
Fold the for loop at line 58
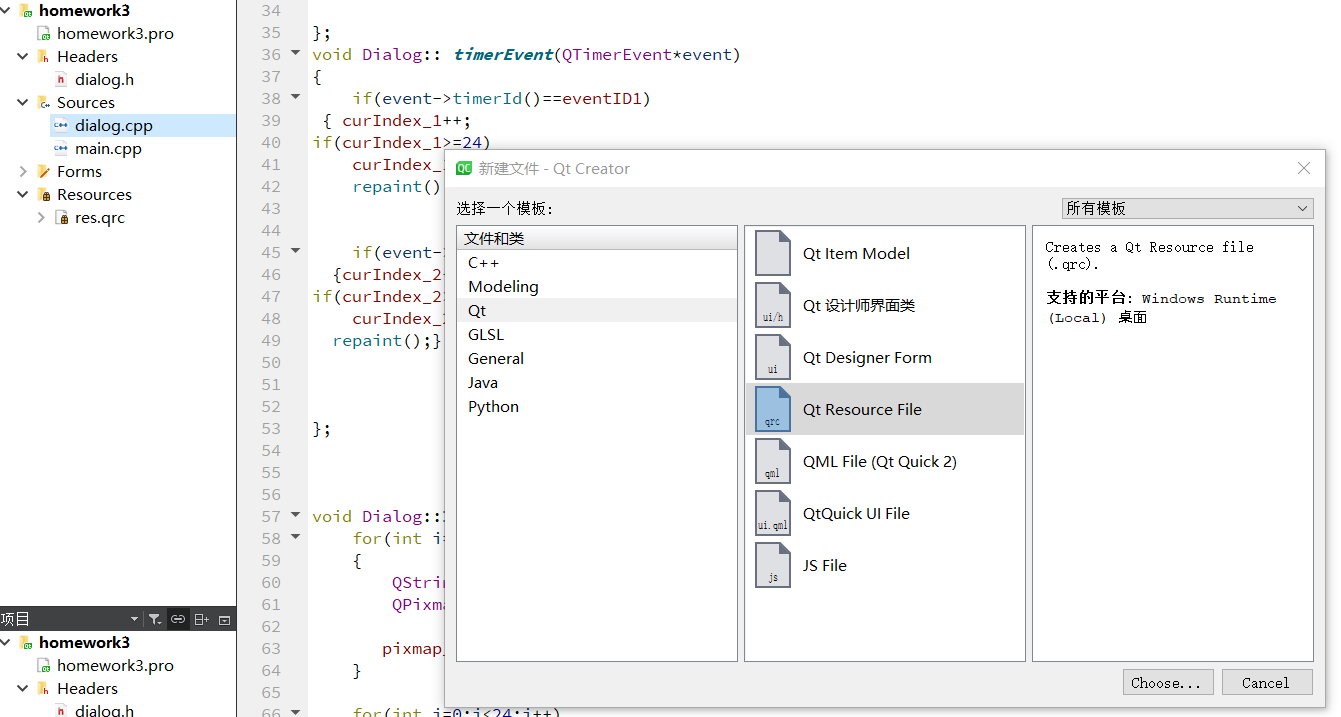point(295,537)
